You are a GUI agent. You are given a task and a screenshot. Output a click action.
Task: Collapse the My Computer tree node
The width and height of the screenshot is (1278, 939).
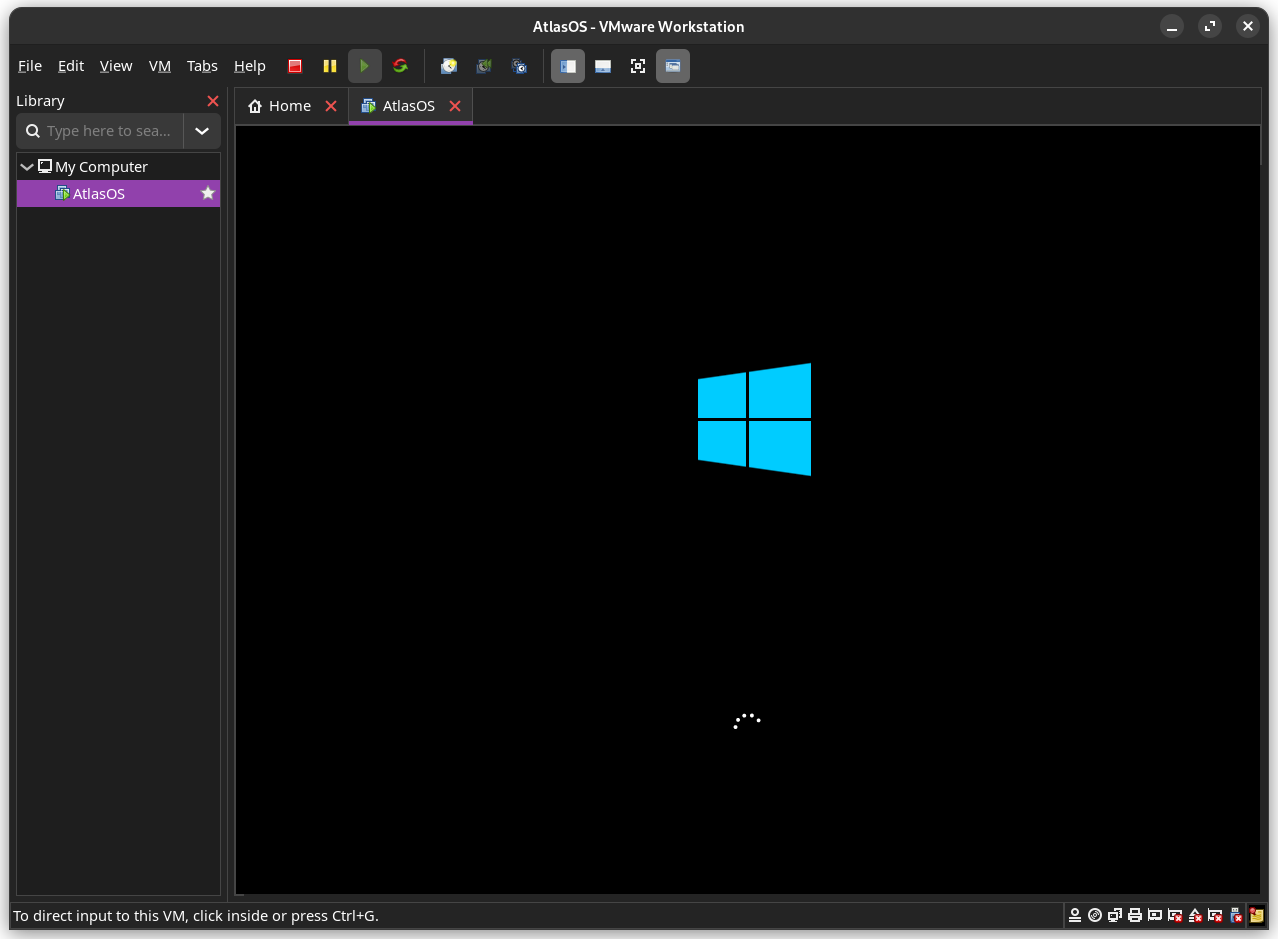click(27, 167)
